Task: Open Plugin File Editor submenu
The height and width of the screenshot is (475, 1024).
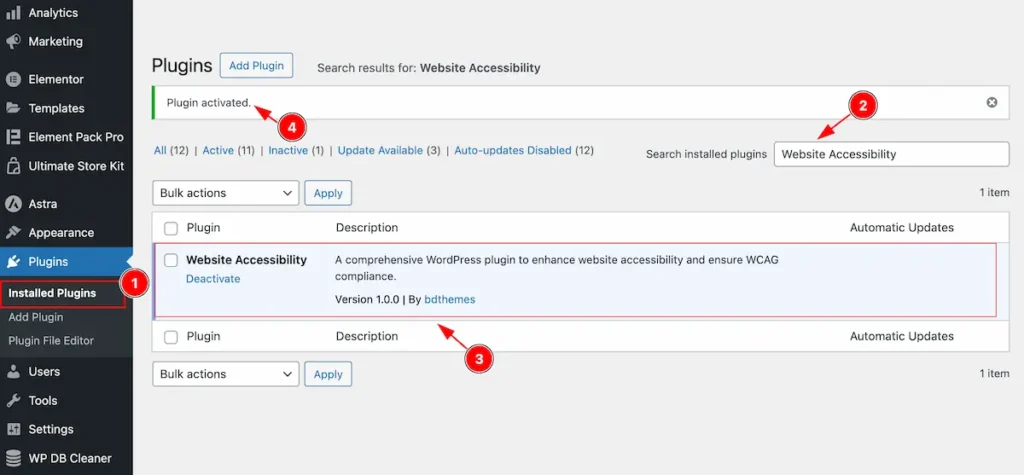Action: pyautogui.click(x=51, y=340)
